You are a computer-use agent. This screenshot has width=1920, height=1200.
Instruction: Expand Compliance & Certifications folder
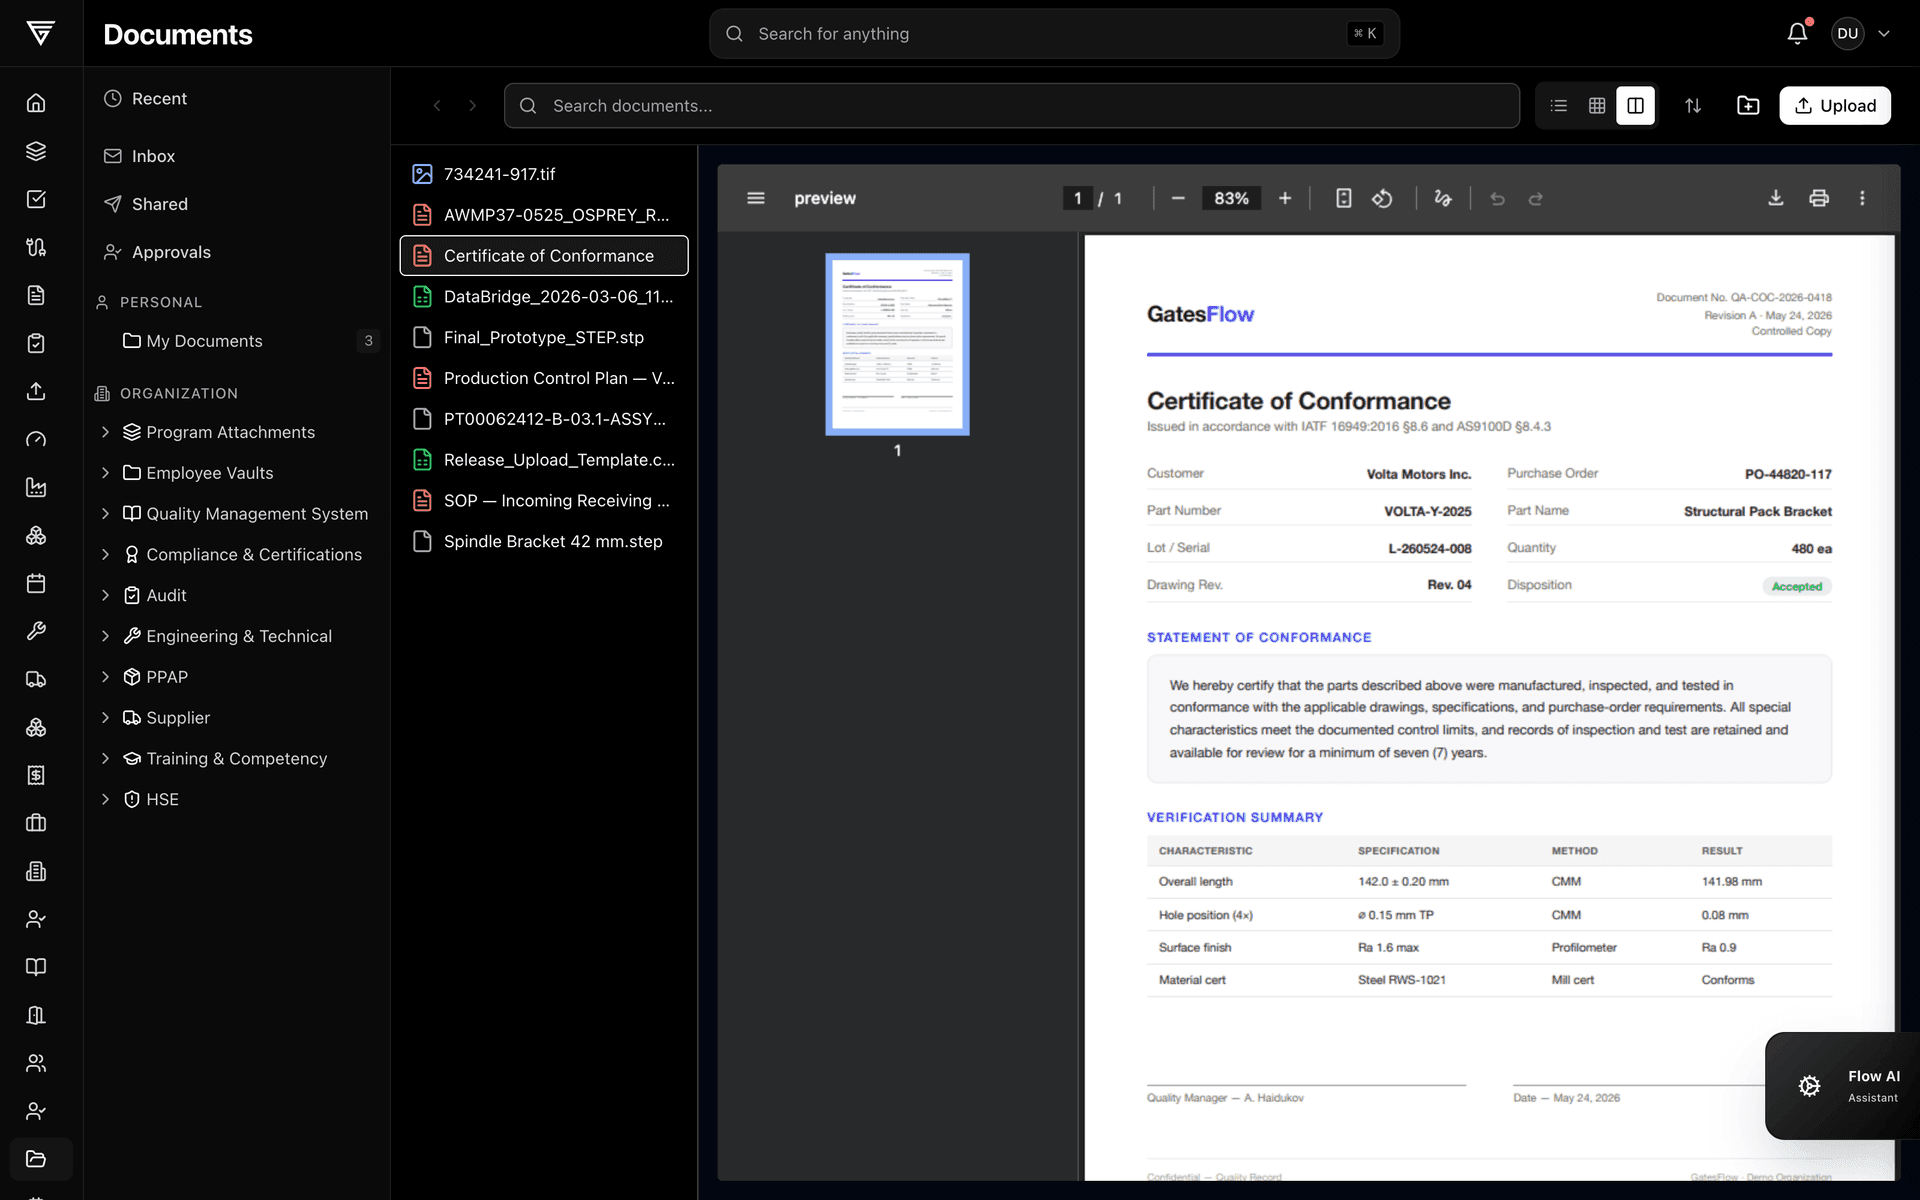tap(105, 554)
